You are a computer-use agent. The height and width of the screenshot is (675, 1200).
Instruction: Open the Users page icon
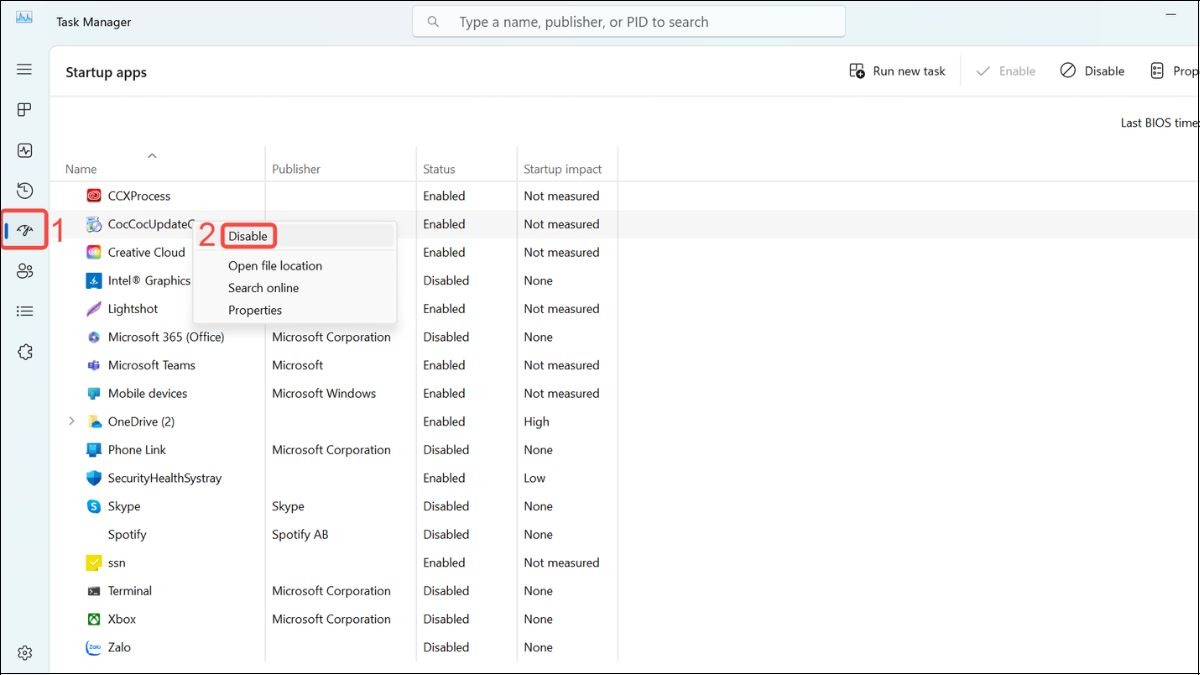(25, 271)
